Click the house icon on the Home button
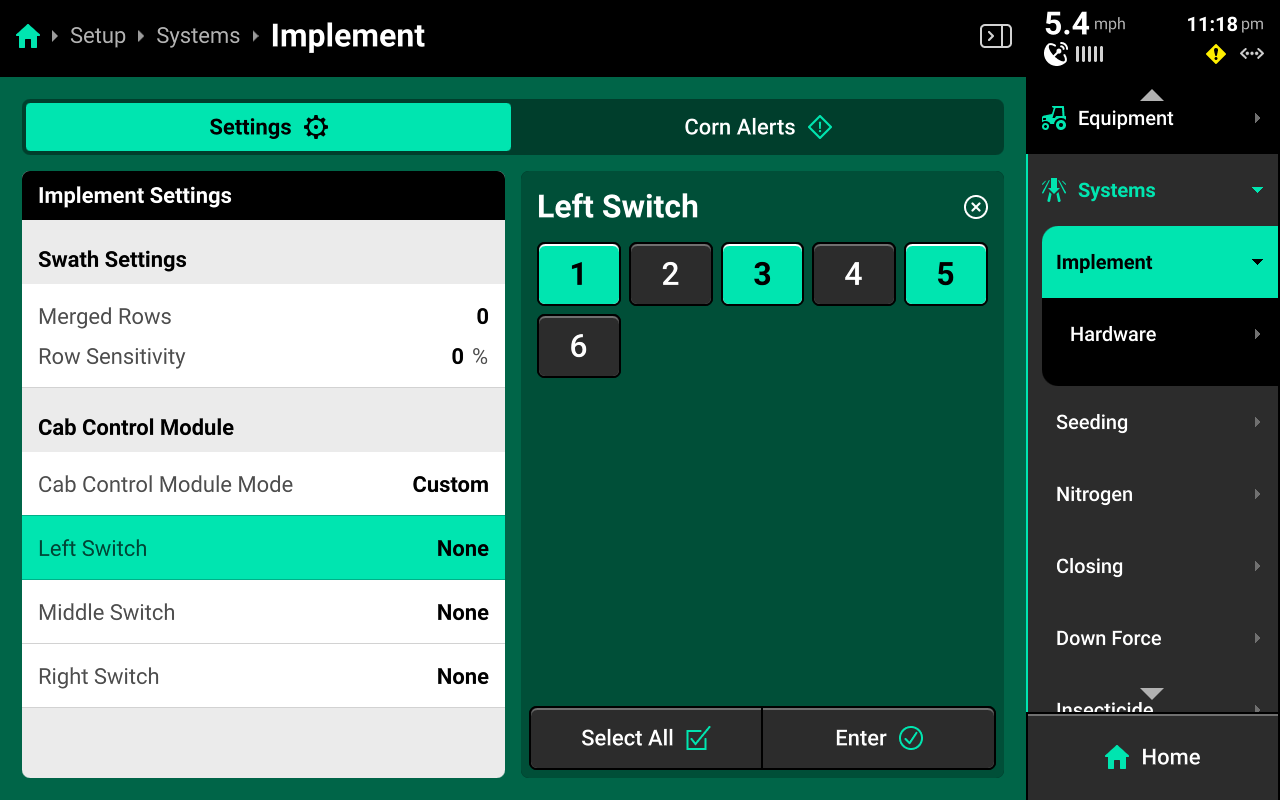Viewport: 1280px width, 800px height. tap(1117, 757)
